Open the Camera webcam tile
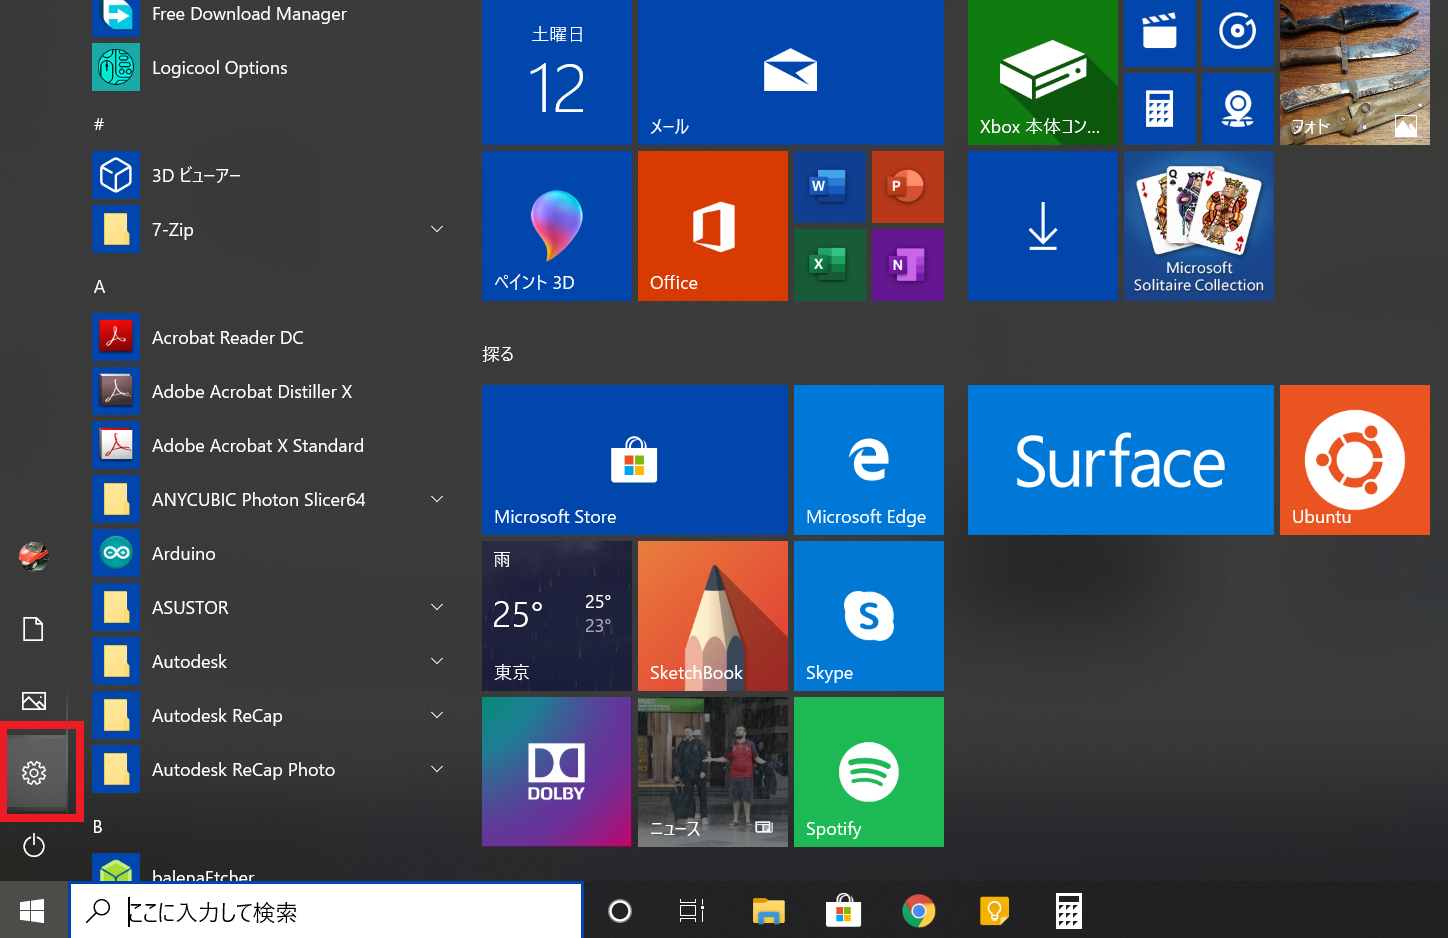1448x938 pixels. (1237, 109)
